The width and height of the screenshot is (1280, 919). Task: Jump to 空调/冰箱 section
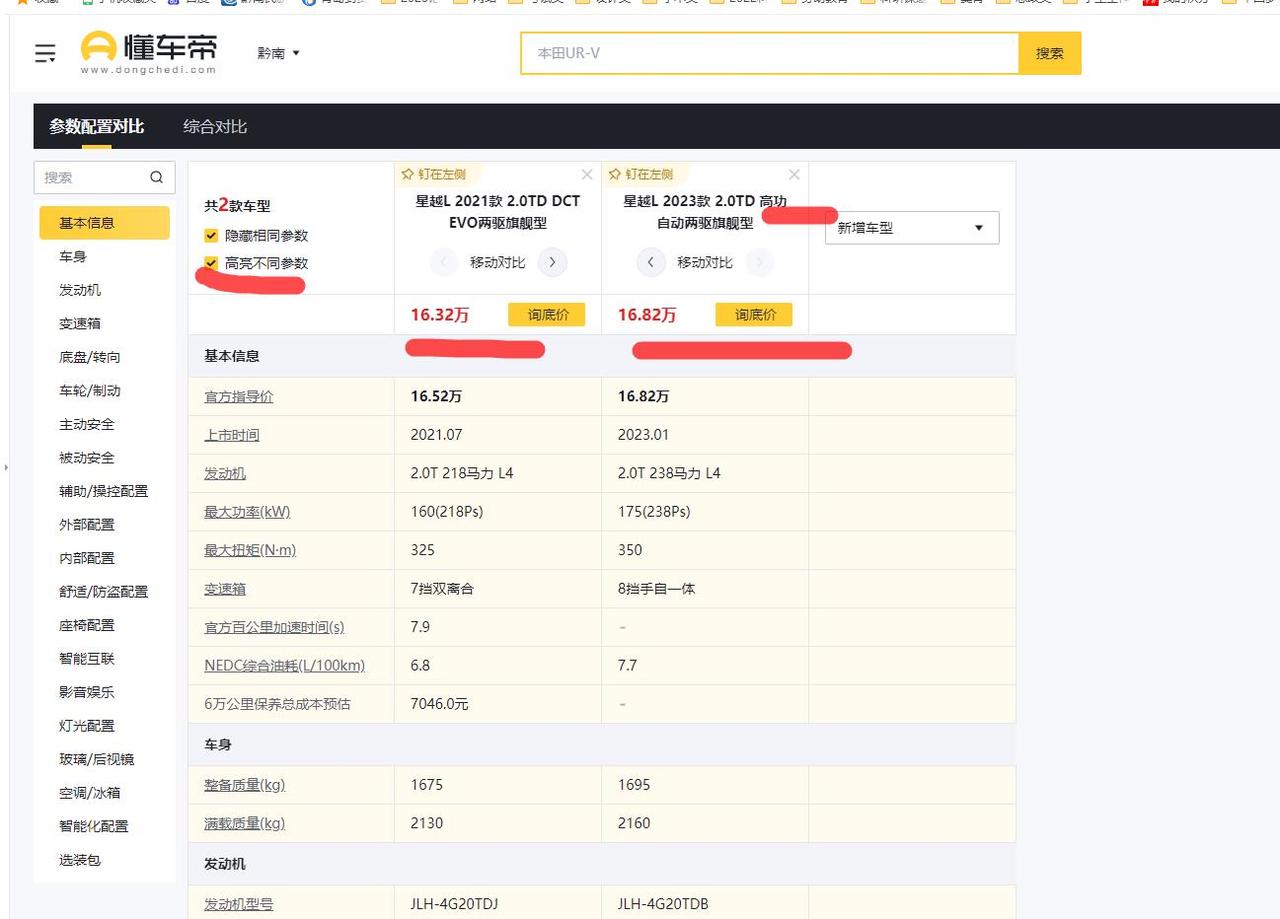pos(90,793)
